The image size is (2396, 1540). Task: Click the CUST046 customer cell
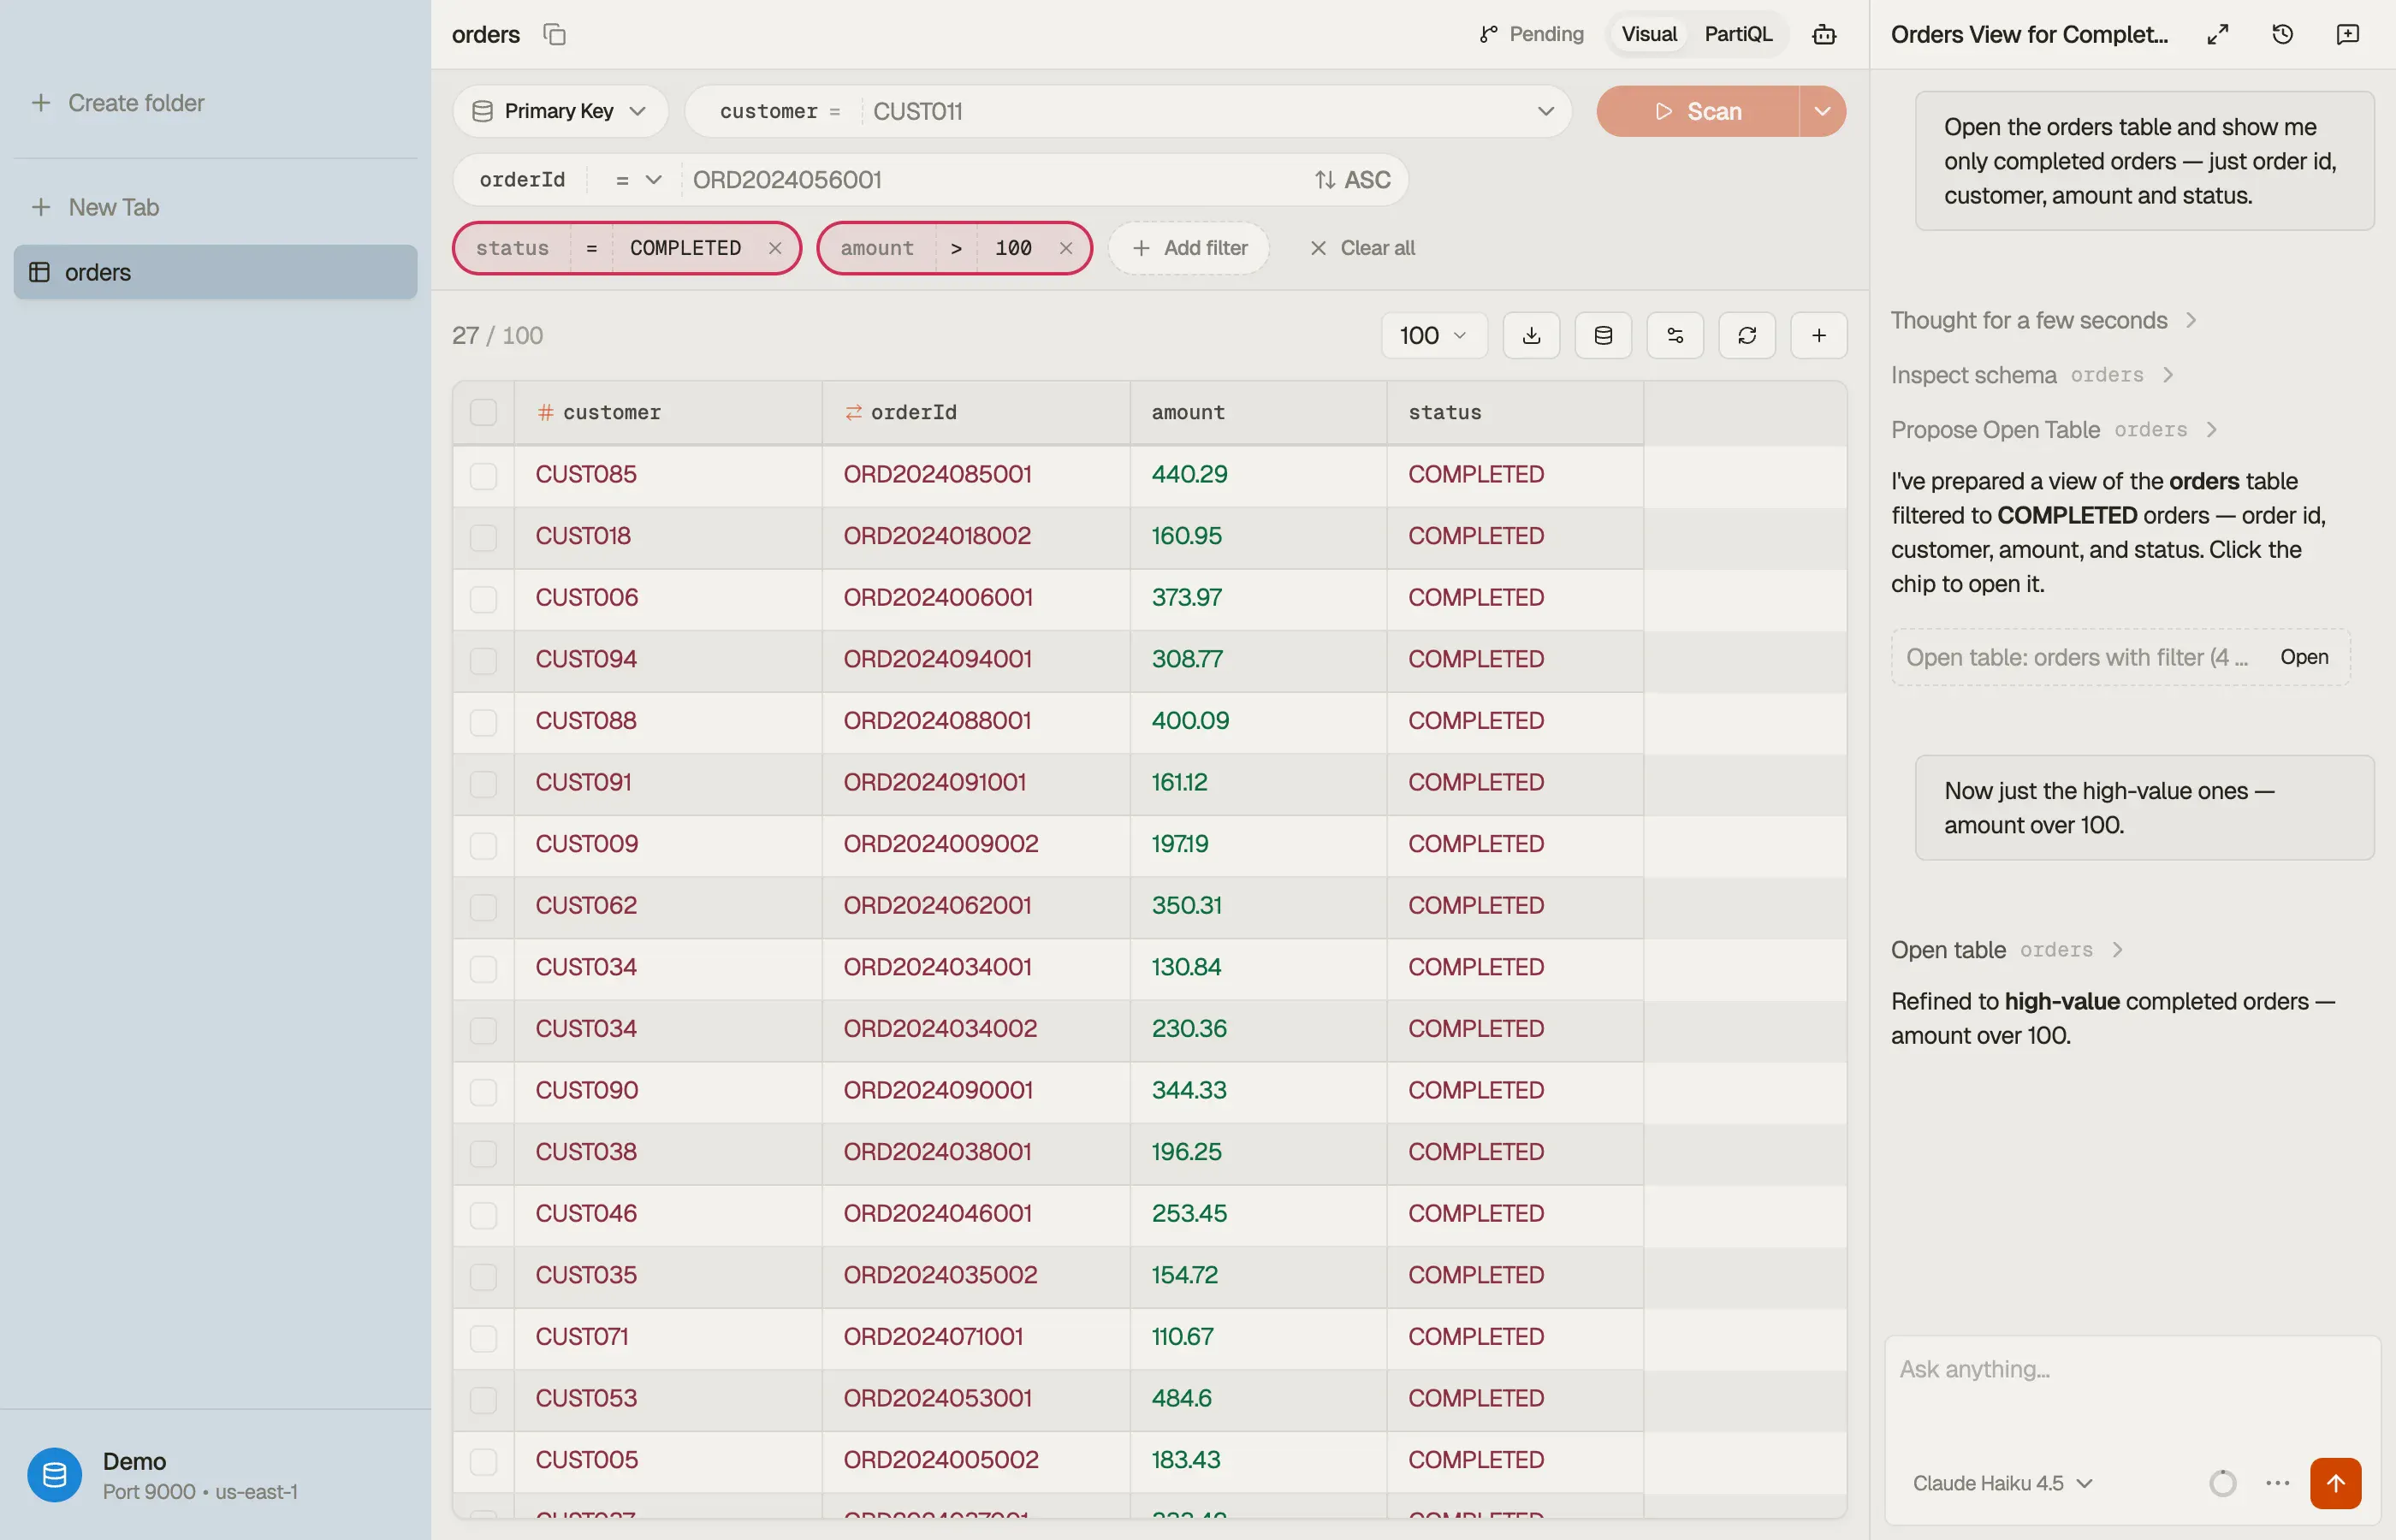click(x=668, y=1214)
